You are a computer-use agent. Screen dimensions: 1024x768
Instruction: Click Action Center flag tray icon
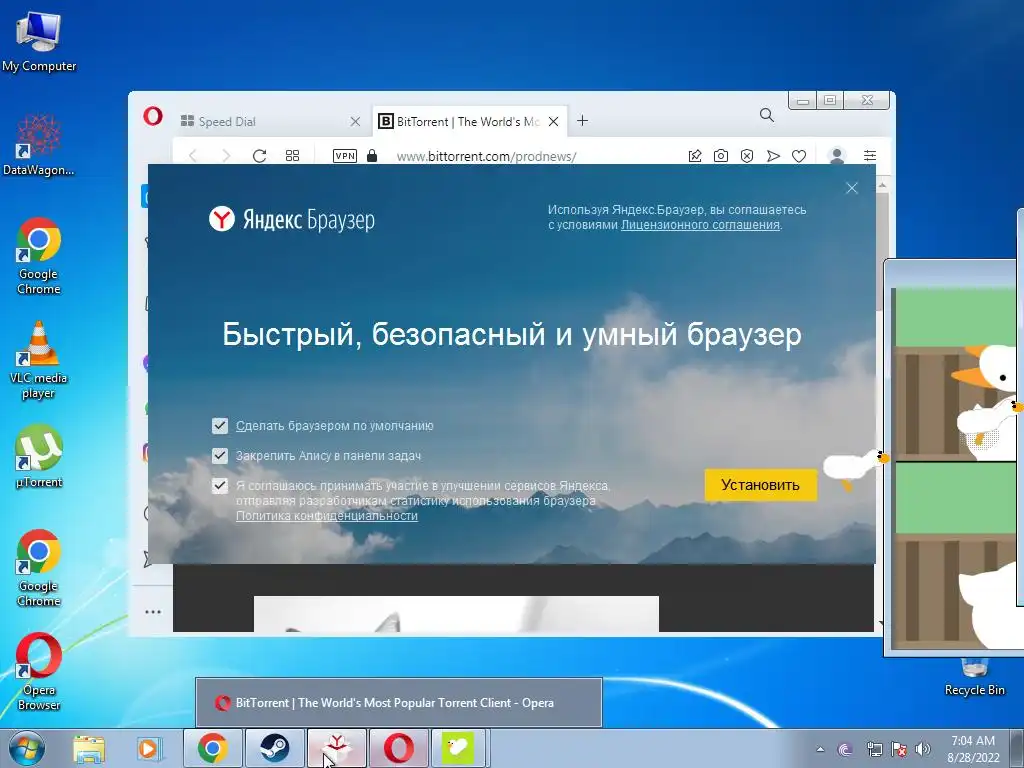(x=899, y=749)
